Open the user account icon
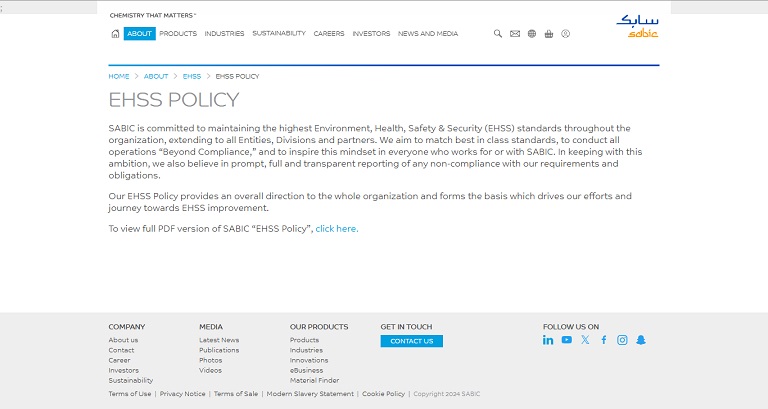768x409 pixels. tap(566, 34)
